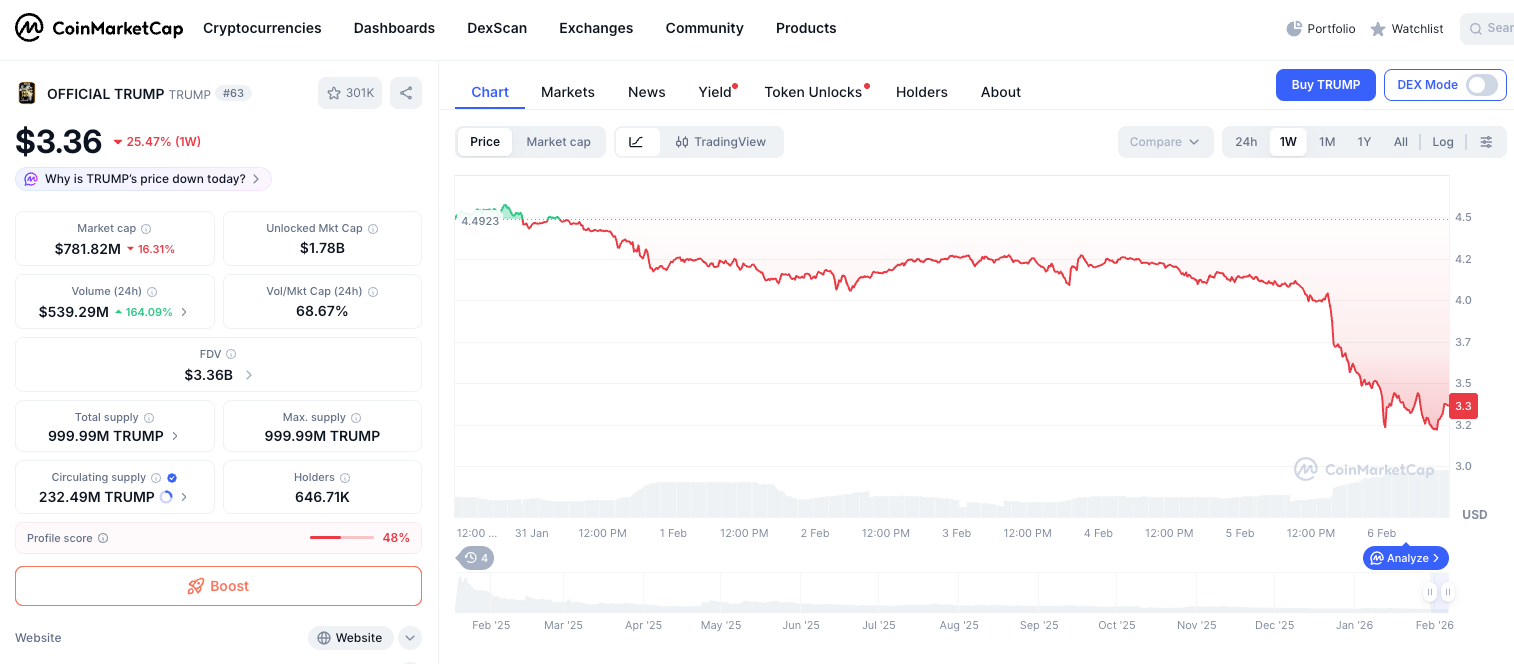Switch chart to Market cap view
Viewport: 1514px width, 664px height.
point(558,142)
